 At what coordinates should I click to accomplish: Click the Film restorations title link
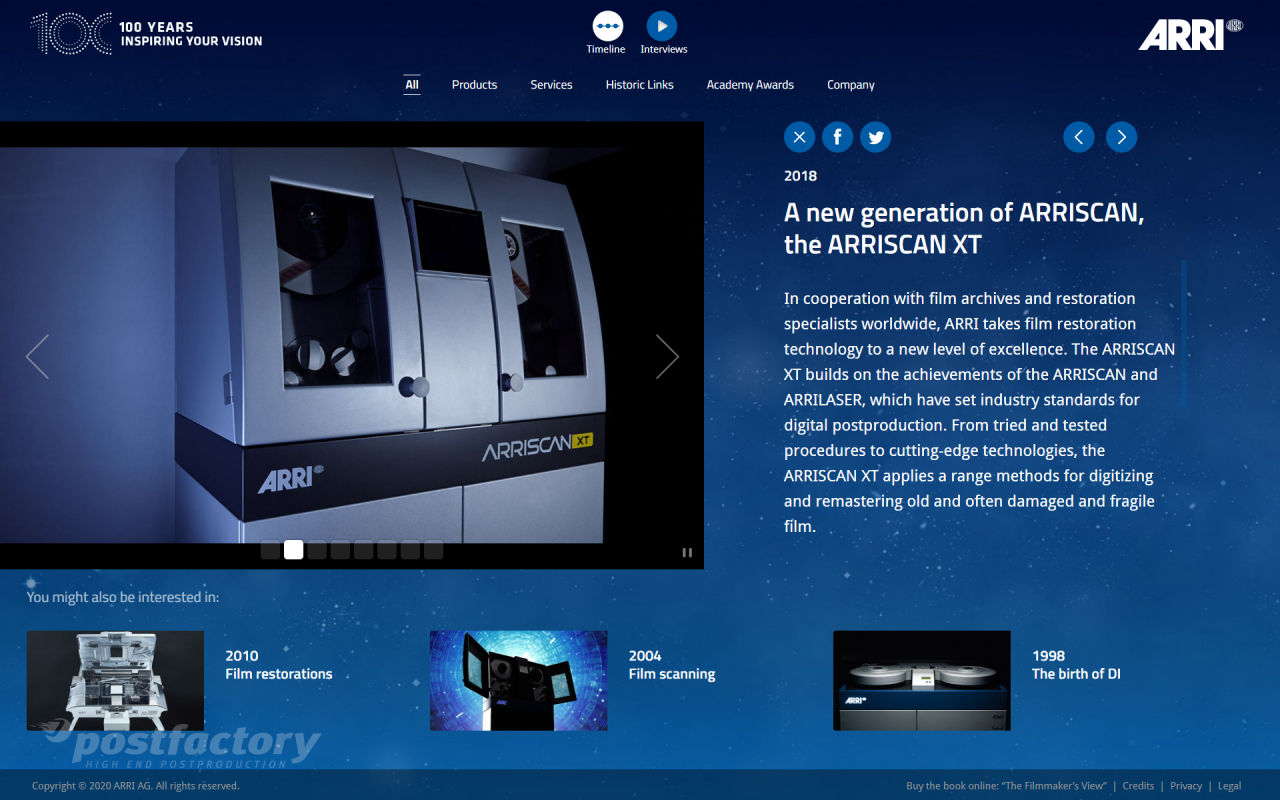[279, 674]
